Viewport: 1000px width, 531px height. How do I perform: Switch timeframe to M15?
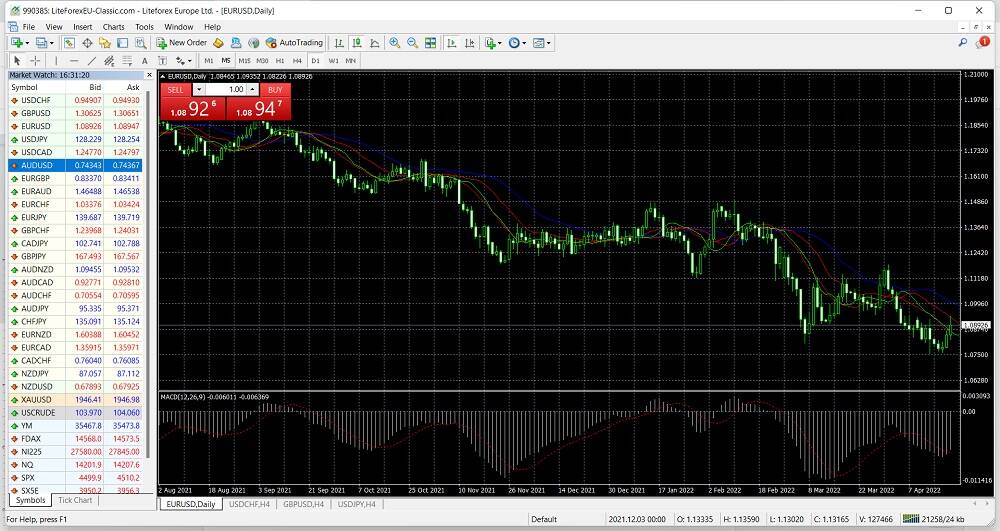pos(244,61)
